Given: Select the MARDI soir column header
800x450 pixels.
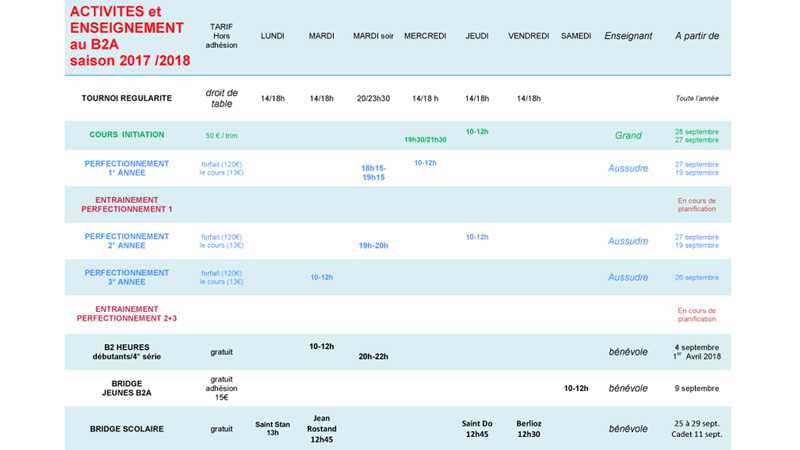Looking at the screenshot, I should click(373, 36).
